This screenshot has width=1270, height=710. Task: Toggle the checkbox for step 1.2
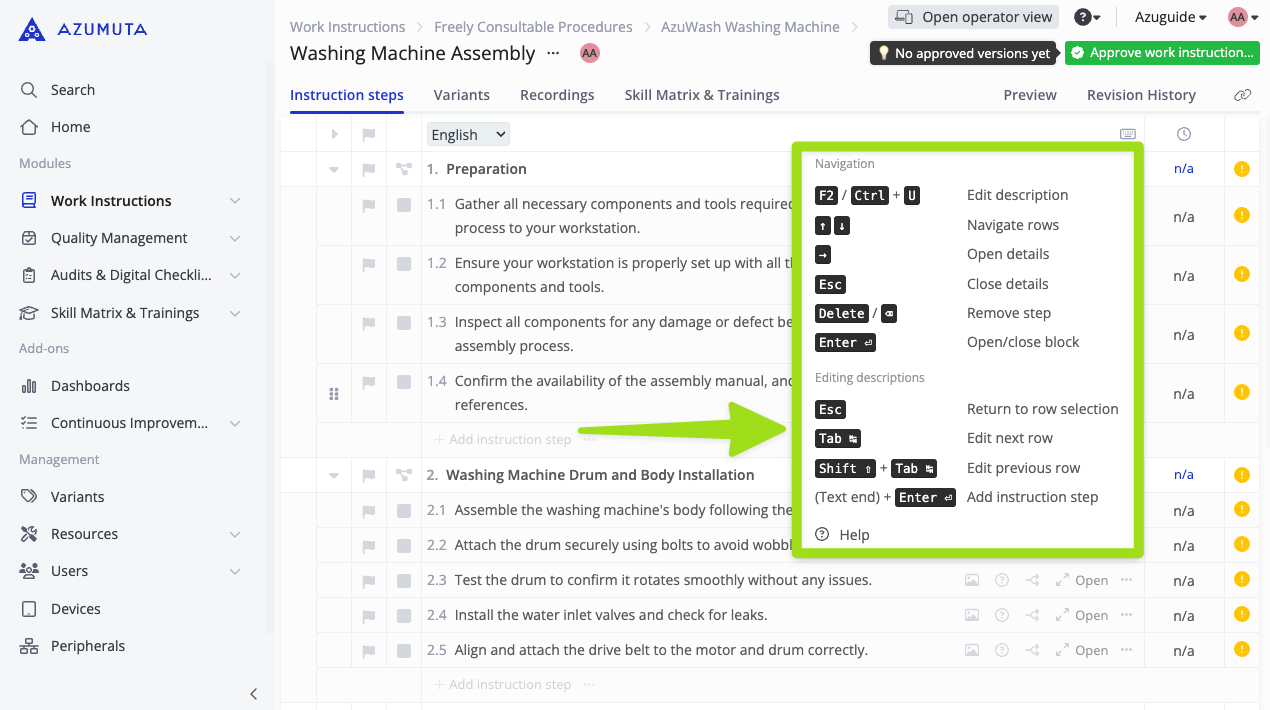point(404,264)
